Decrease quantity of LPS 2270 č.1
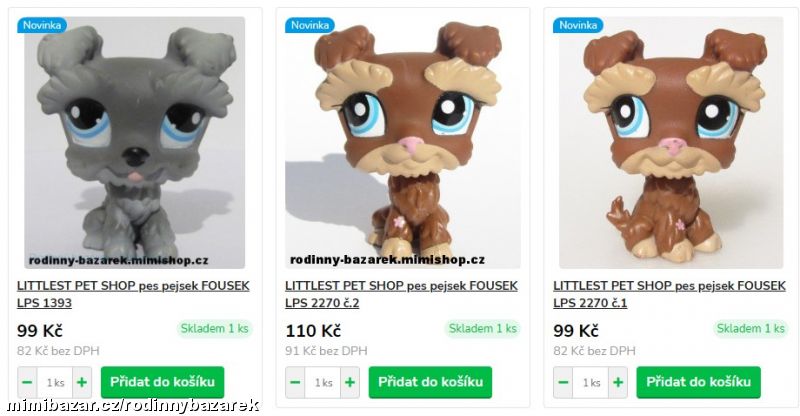800x416 pixels. (563, 382)
